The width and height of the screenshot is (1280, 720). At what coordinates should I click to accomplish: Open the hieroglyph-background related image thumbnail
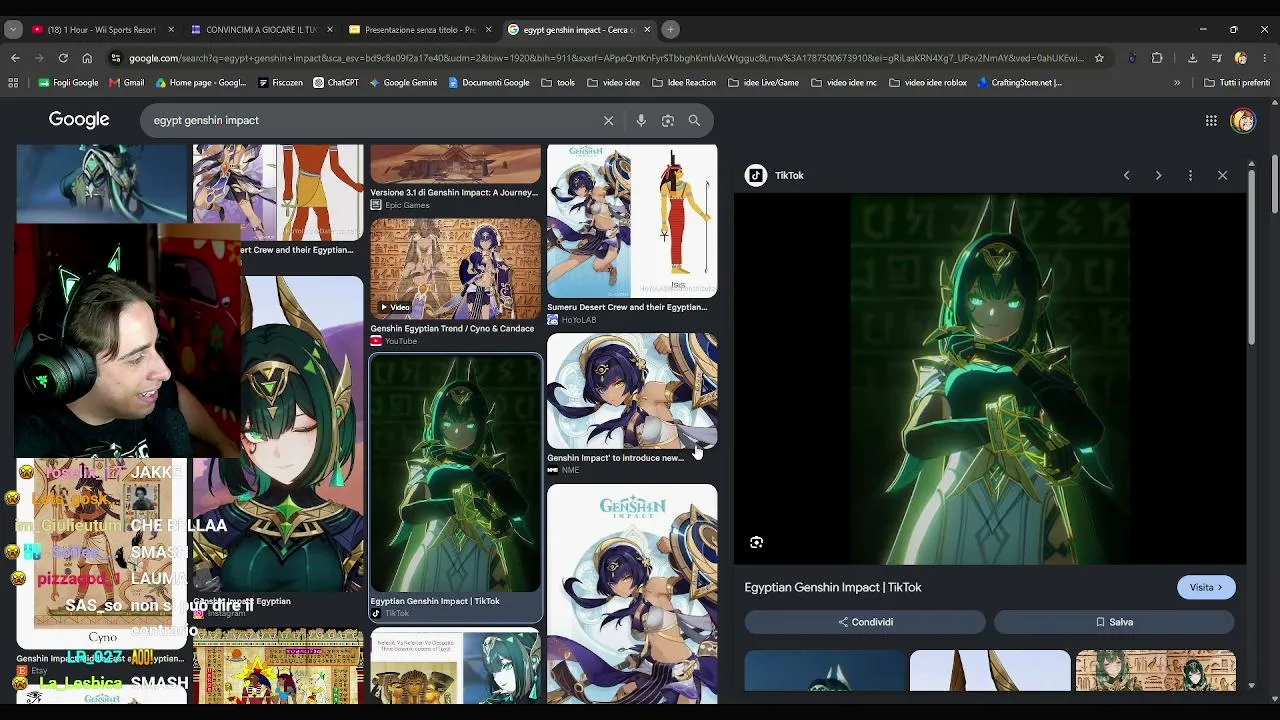click(1156, 671)
